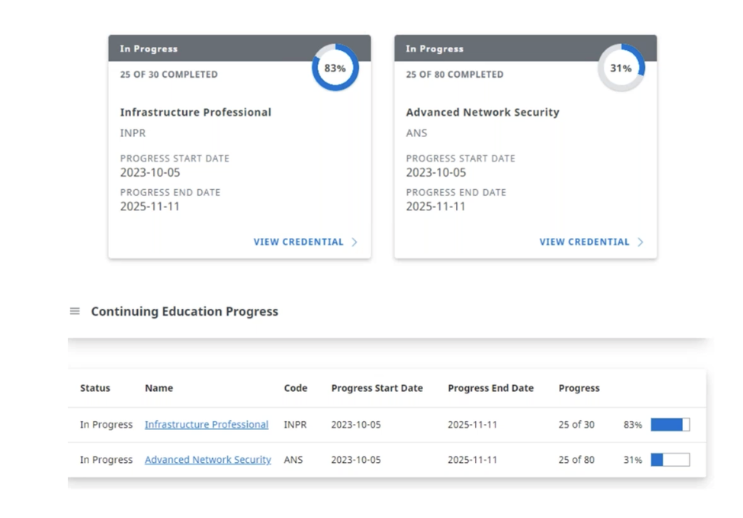Click the hamburger icon beside Continuing Education Progress
This screenshot has width=743, height=518.
[x=74, y=311]
